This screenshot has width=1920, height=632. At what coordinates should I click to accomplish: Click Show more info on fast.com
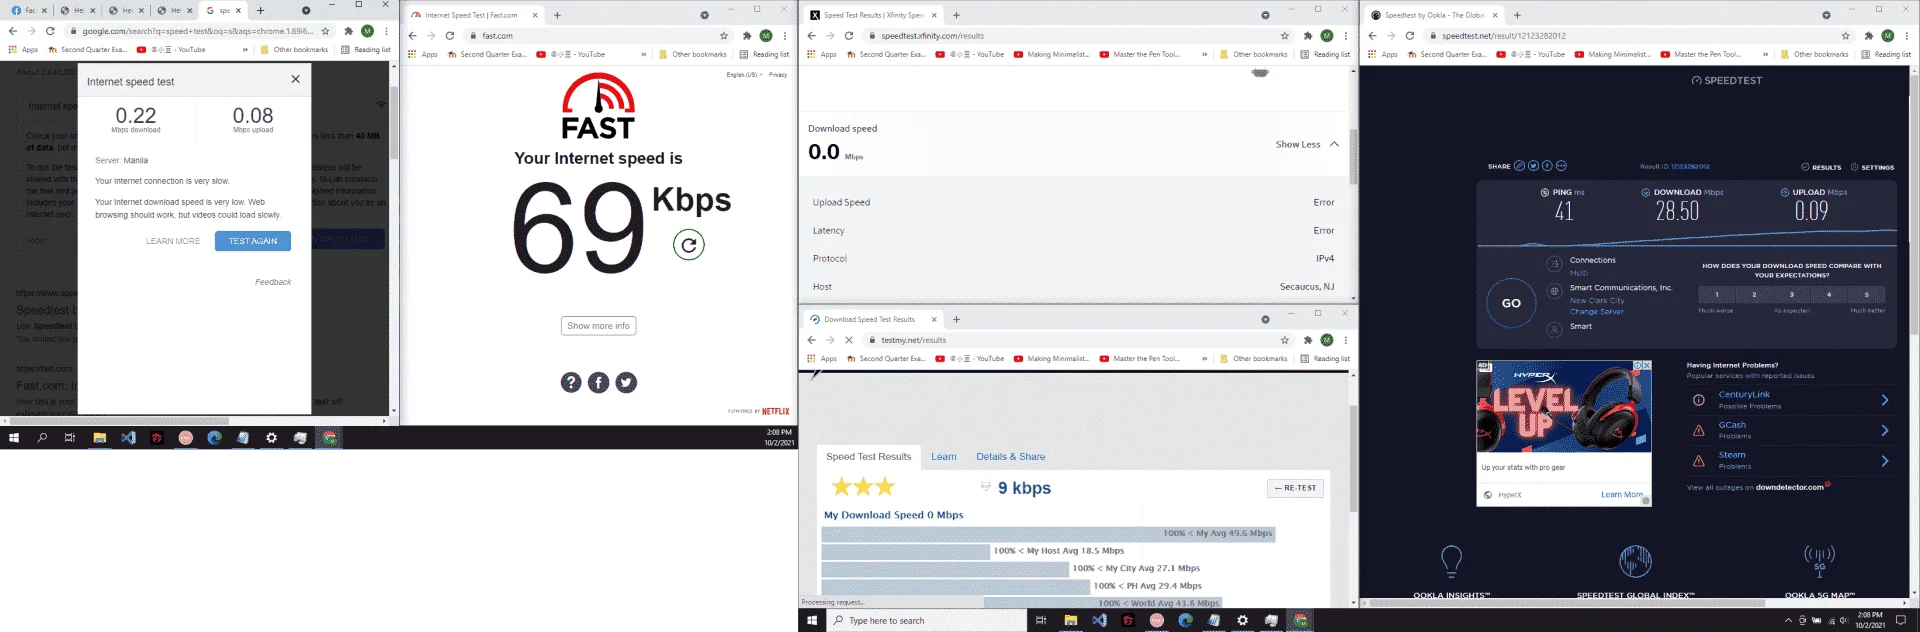tap(598, 325)
